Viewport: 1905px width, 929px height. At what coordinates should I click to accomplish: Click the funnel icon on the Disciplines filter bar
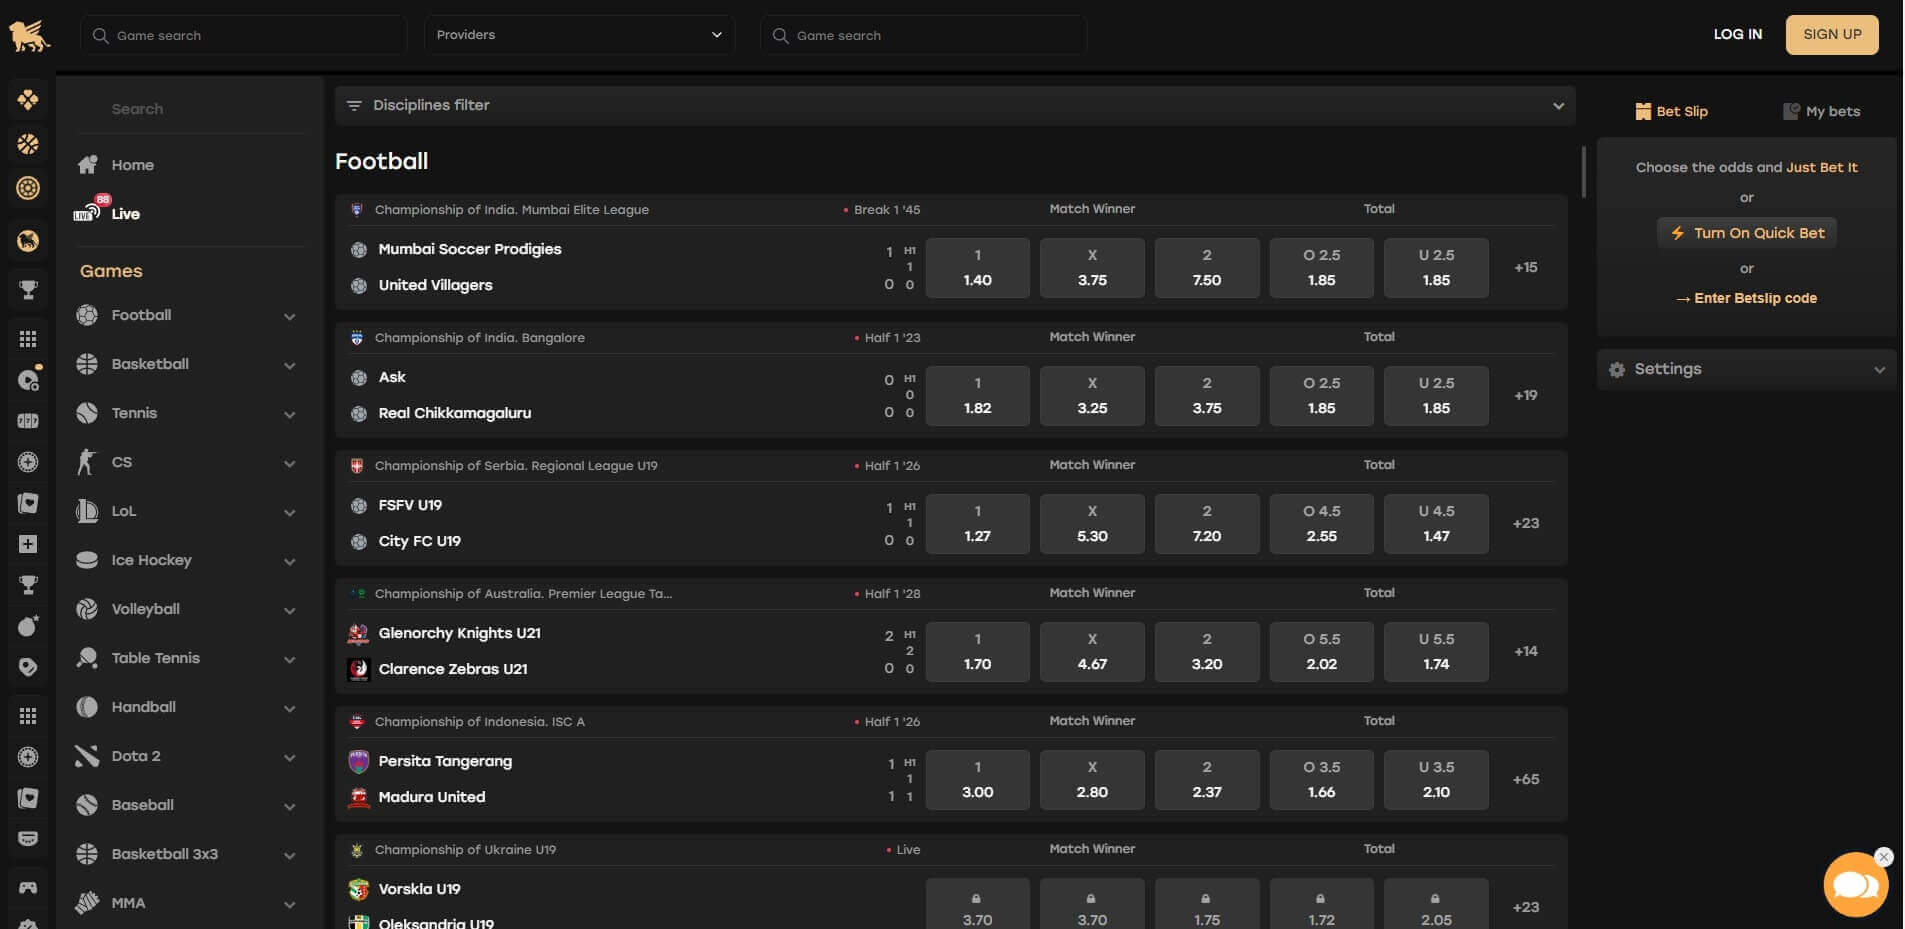click(355, 104)
